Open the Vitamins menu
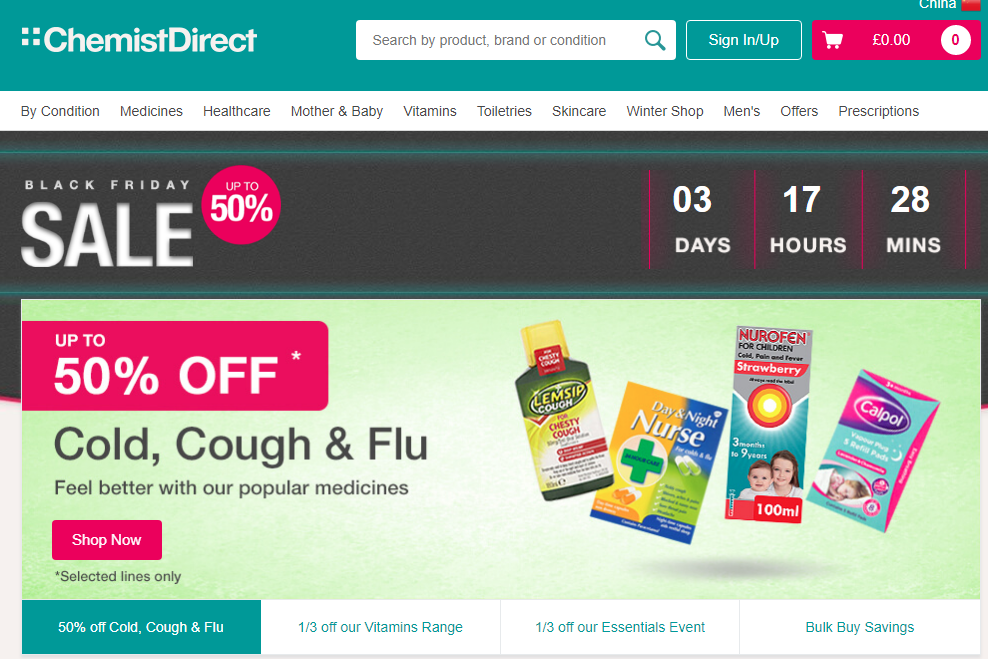988x659 pixels. [430, 112]
